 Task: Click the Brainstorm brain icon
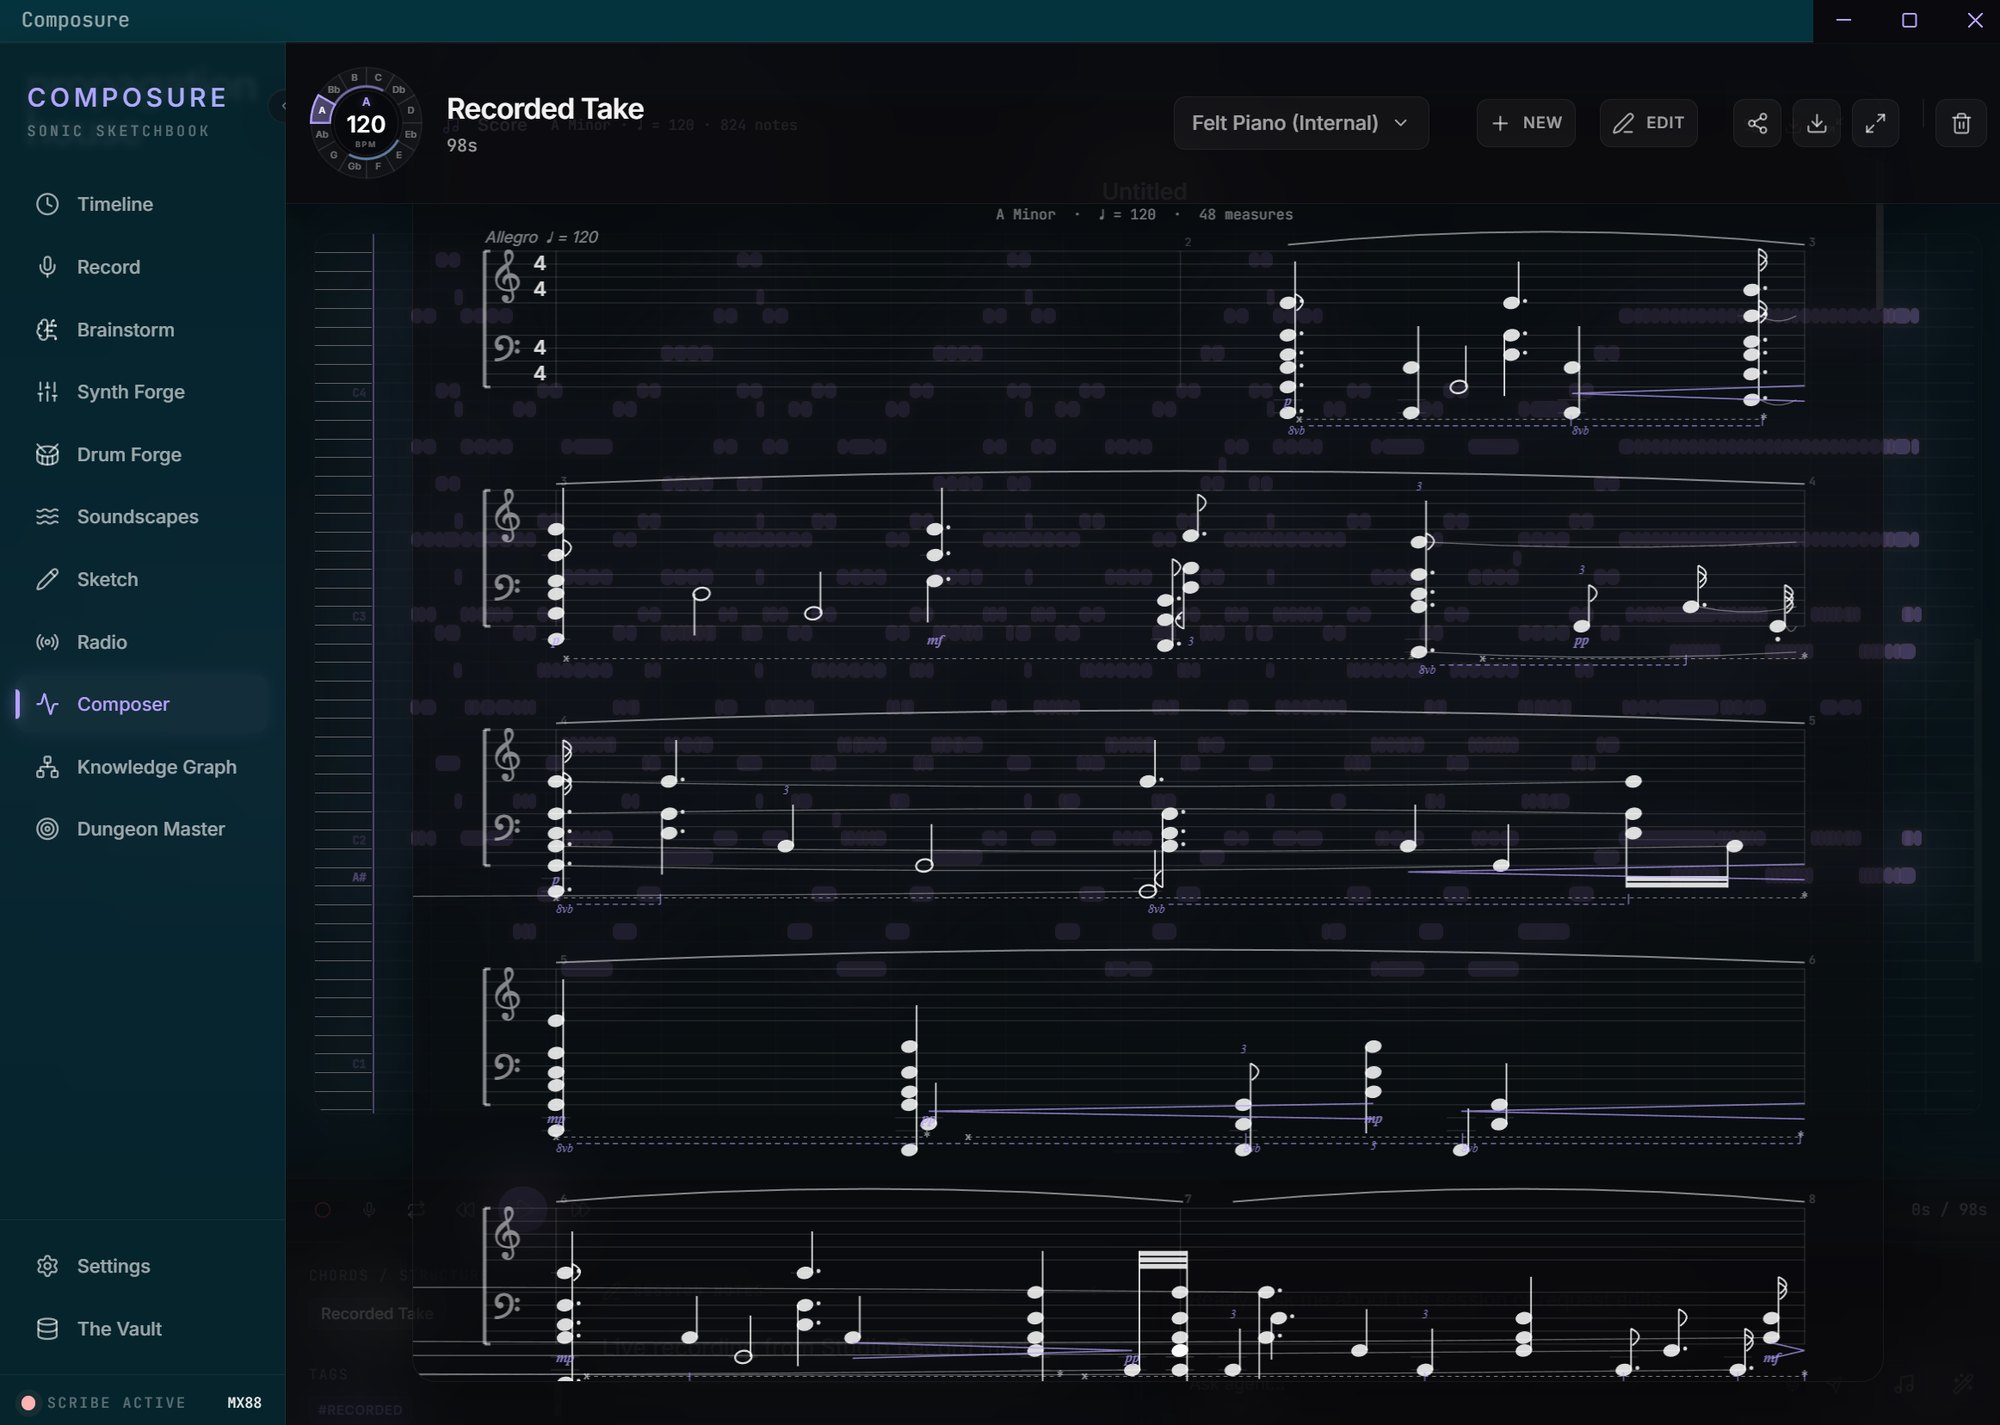click(x=47, y=330)
